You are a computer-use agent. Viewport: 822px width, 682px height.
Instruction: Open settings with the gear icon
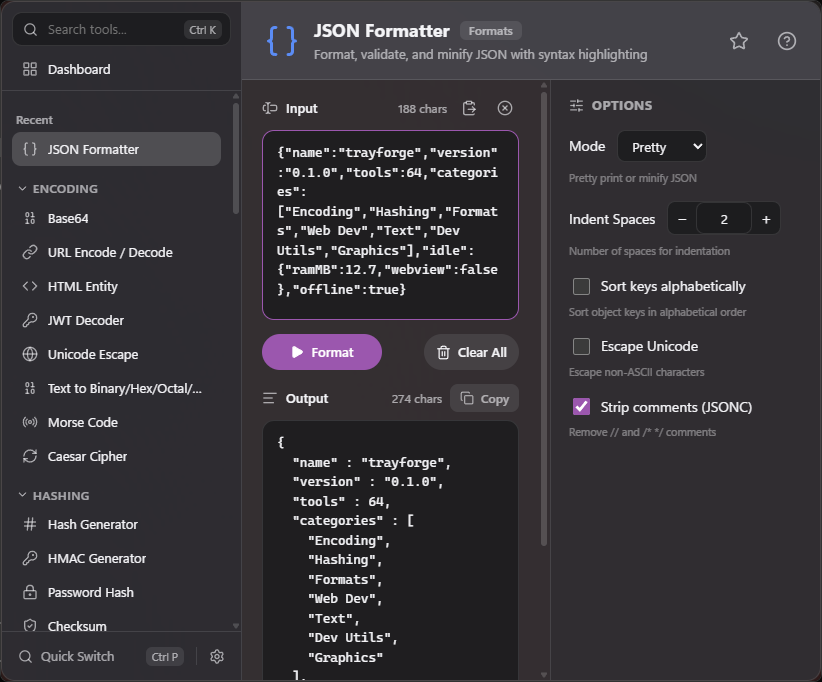pos(217,656)
